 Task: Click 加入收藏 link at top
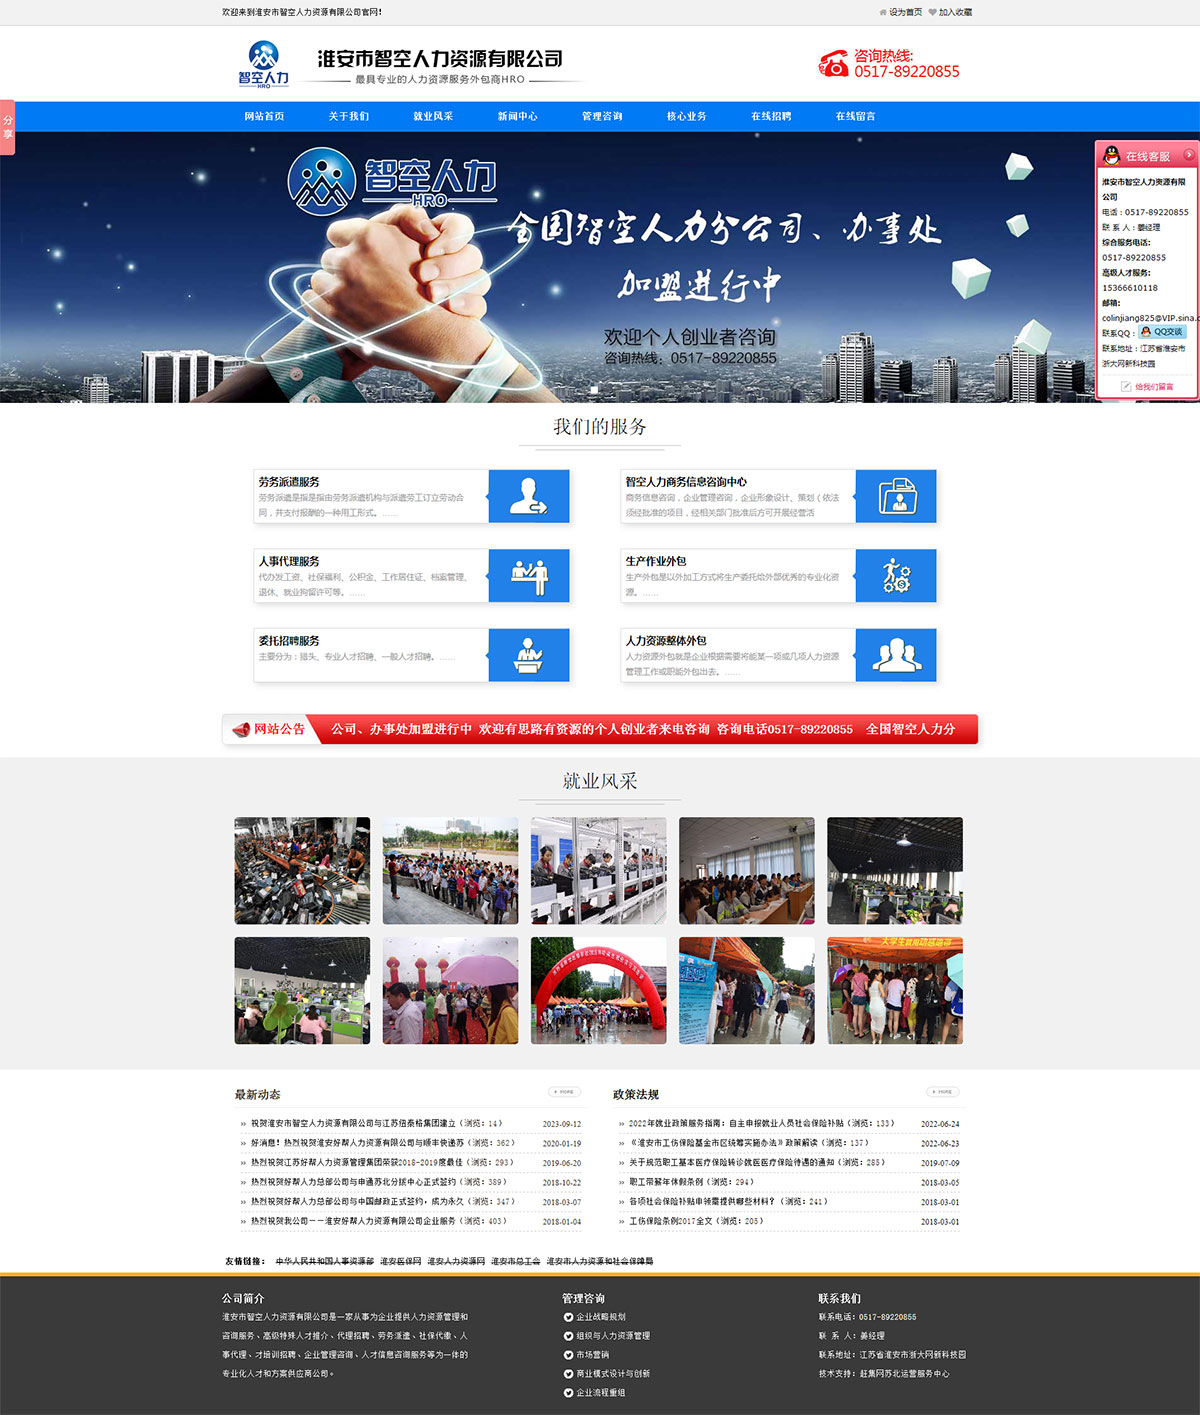[954, 13]
